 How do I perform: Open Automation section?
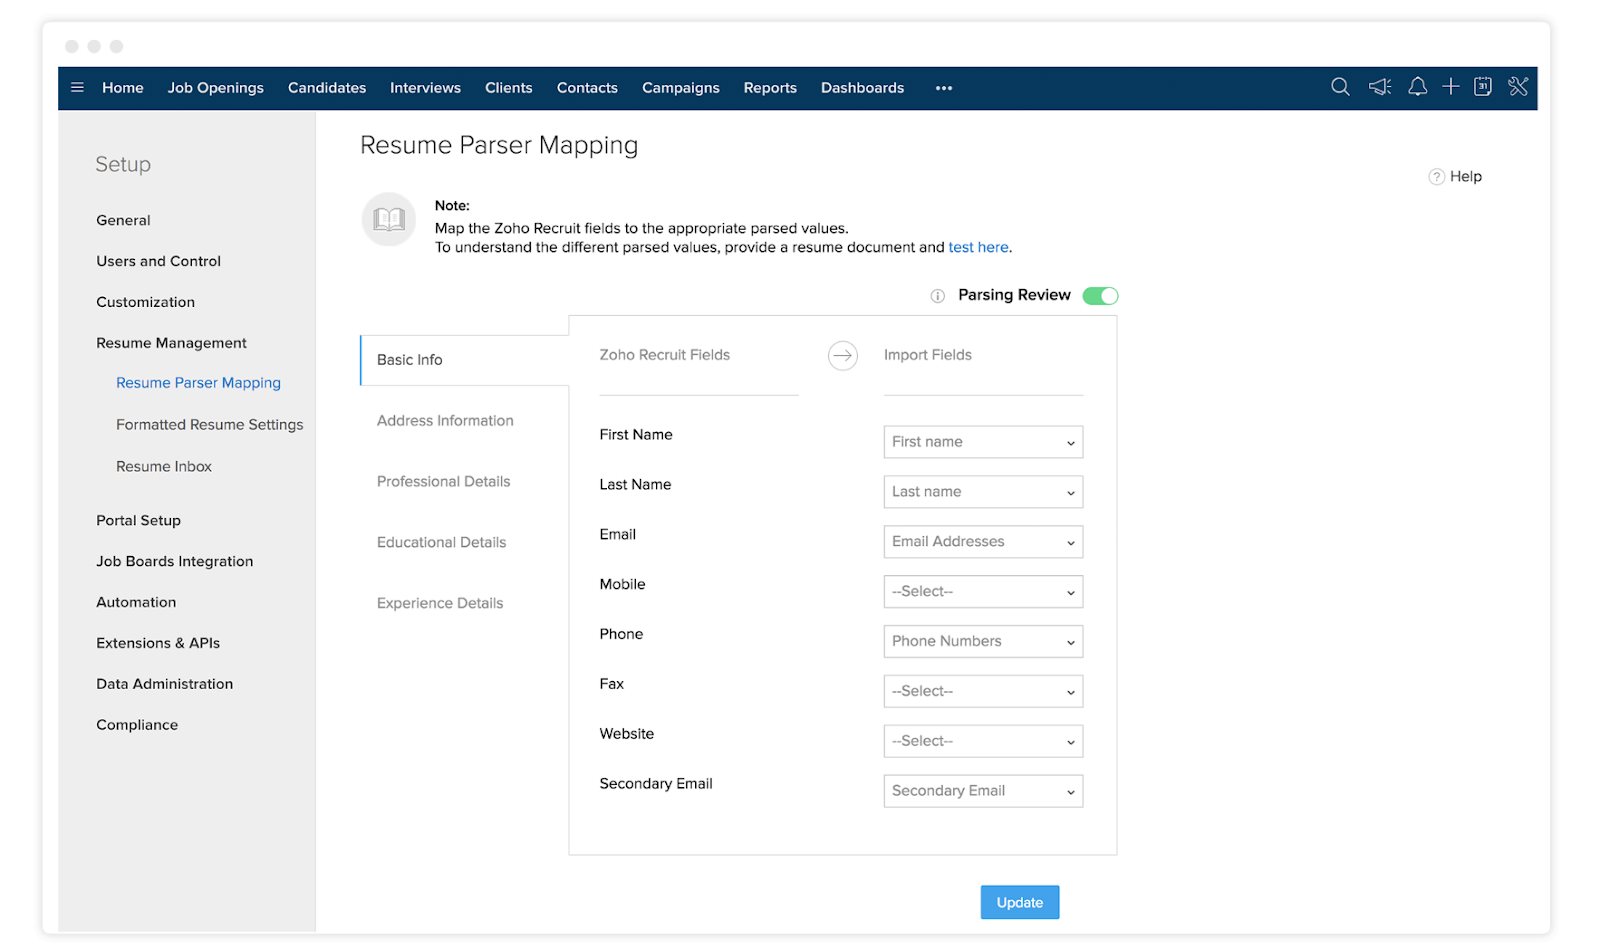pos(136,603)
